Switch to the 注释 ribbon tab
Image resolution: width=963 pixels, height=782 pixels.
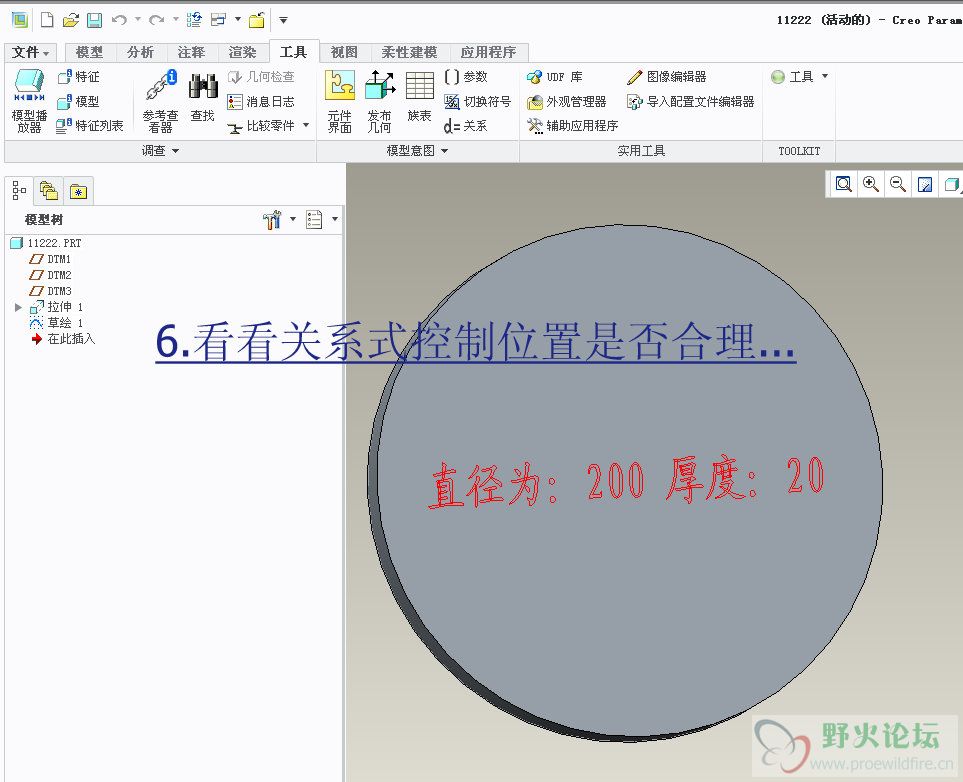(x=192, y=52)
